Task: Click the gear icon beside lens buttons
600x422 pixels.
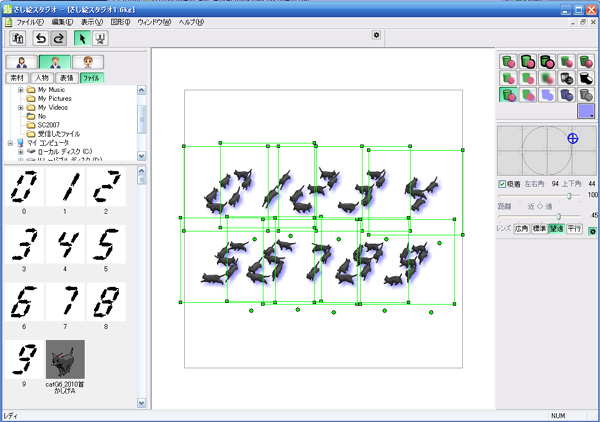Action: tap(592, 231)
